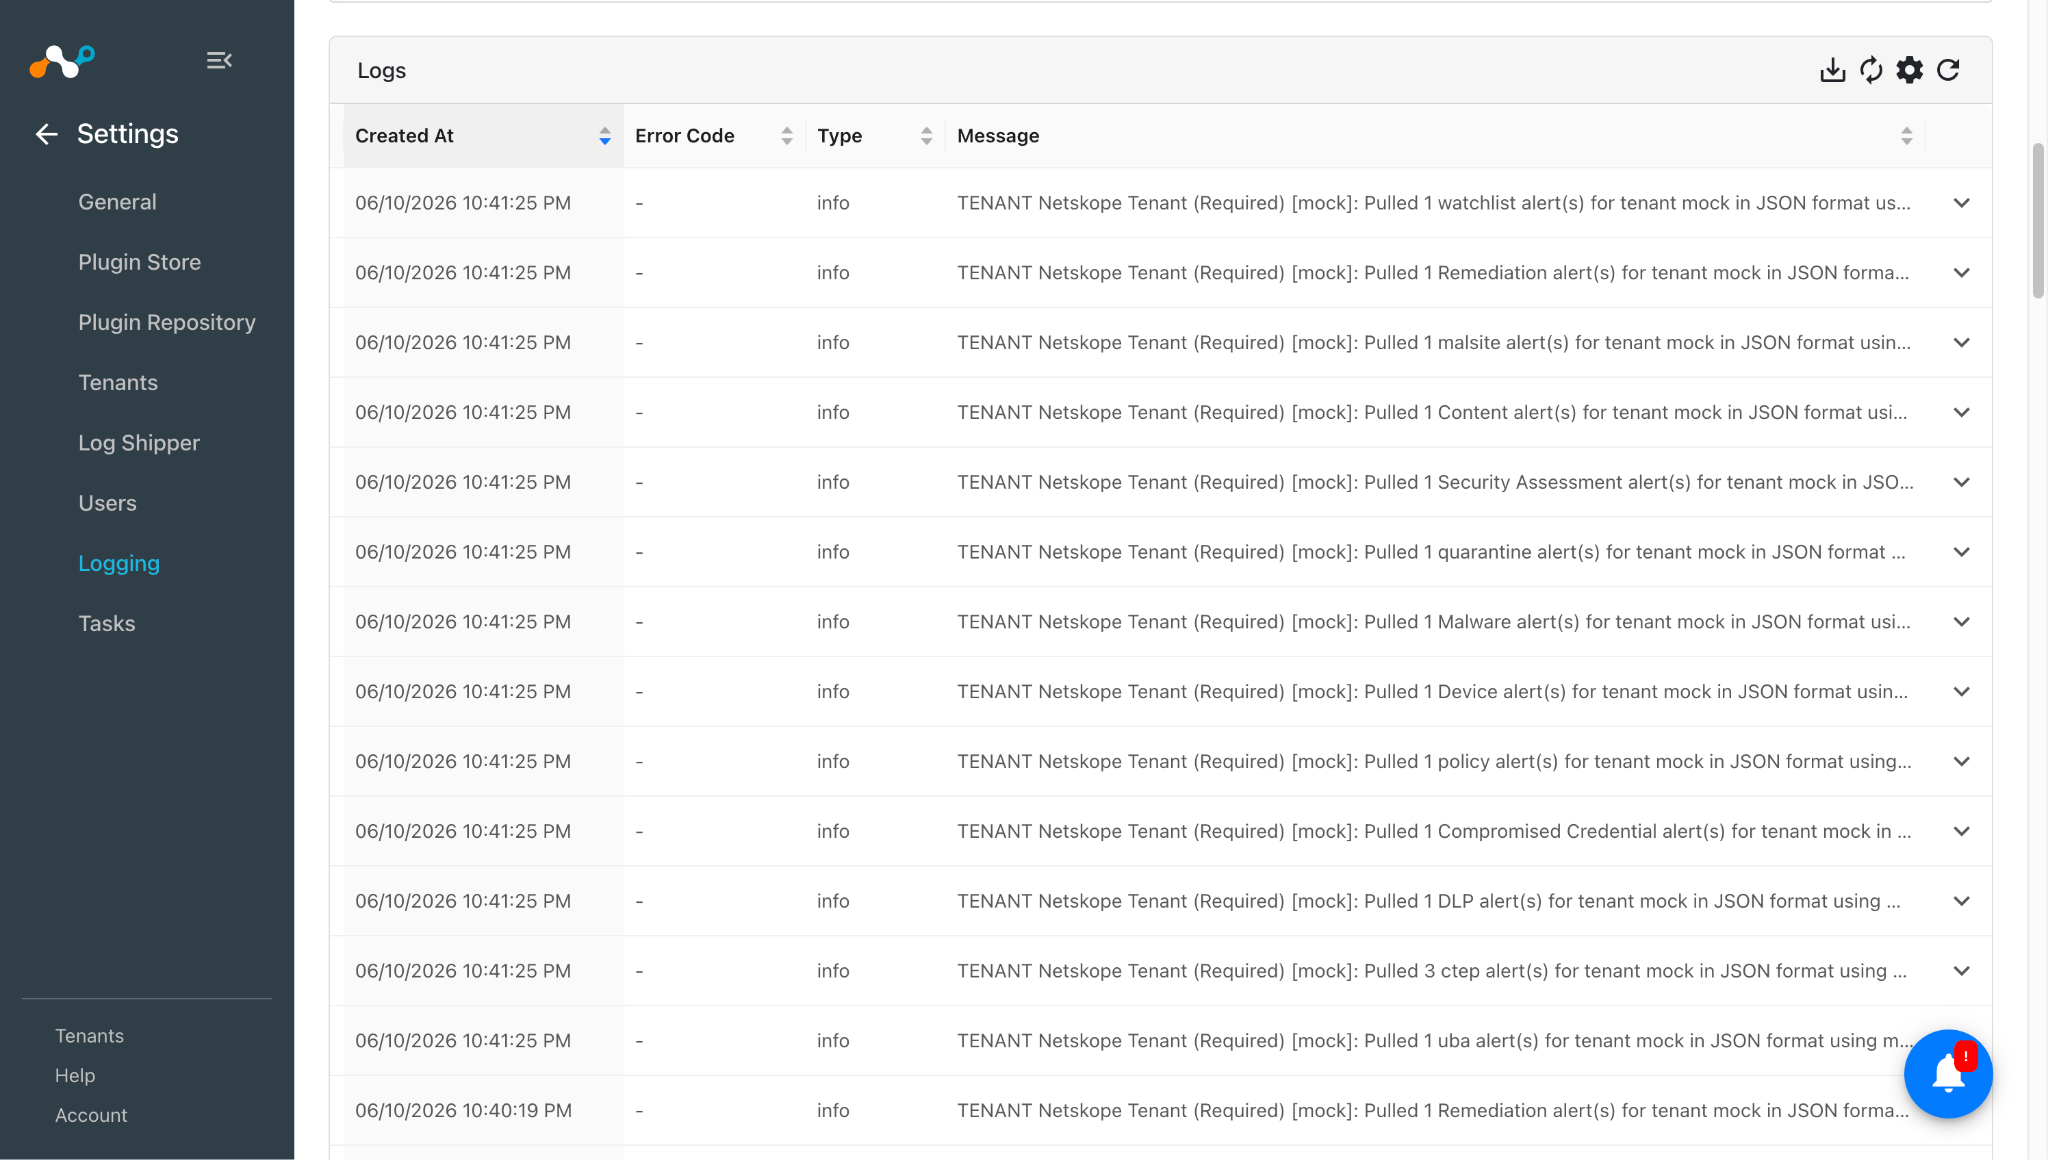Viewport: 2048px width, 1160px height.
Task: Click Tenants link at sidebar bottom
Action: pyautogui.click(x=89, y=1036)
